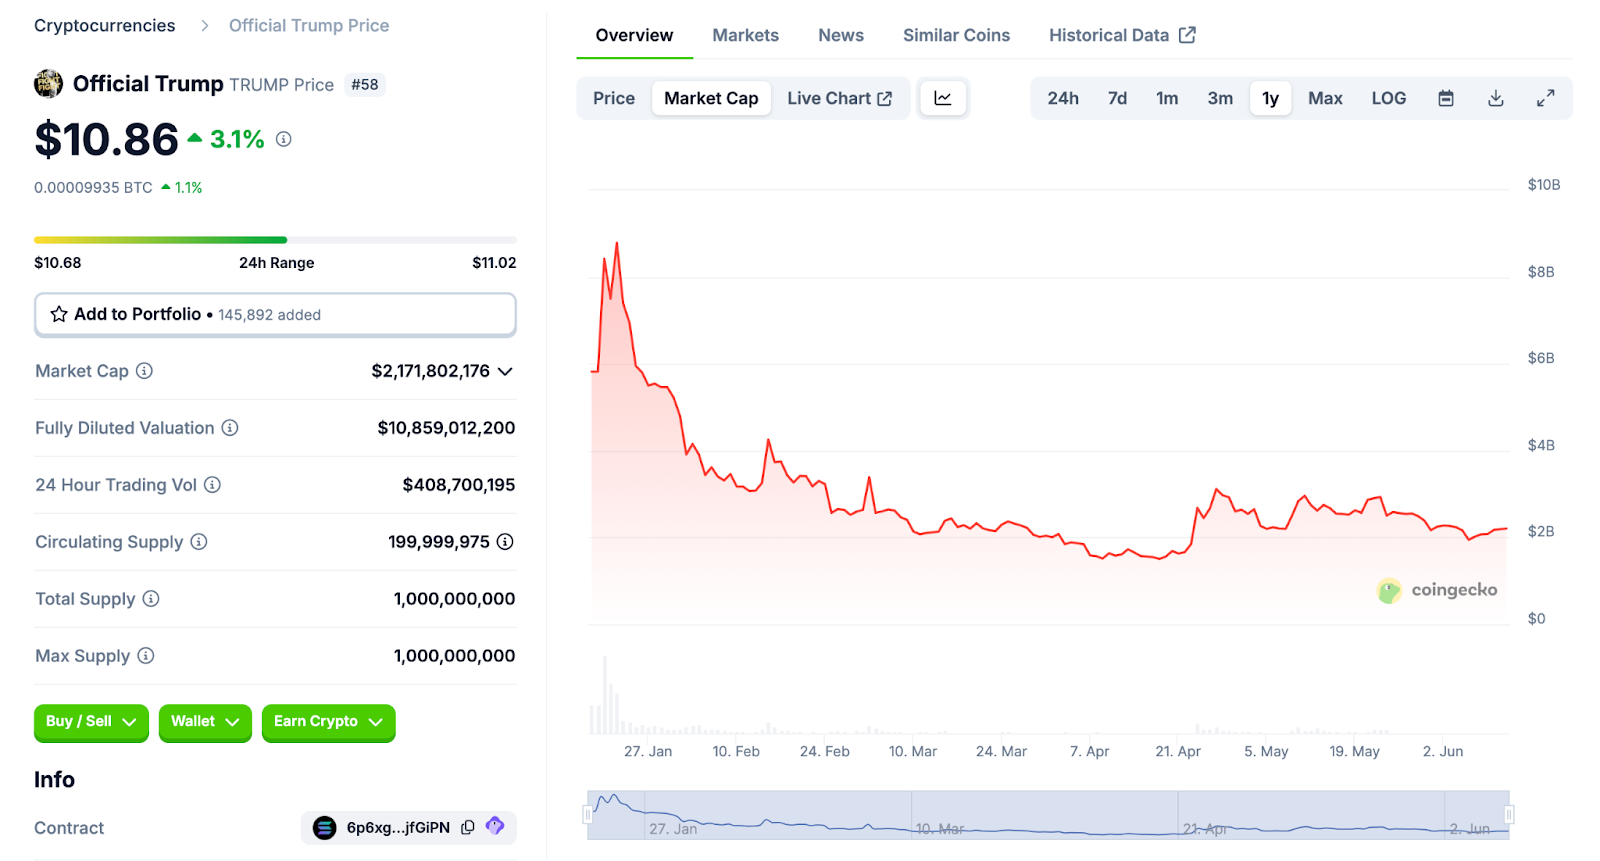Click Add to Portfolio button
This screenshot has width=1600, height=861.
pos(275,314)
